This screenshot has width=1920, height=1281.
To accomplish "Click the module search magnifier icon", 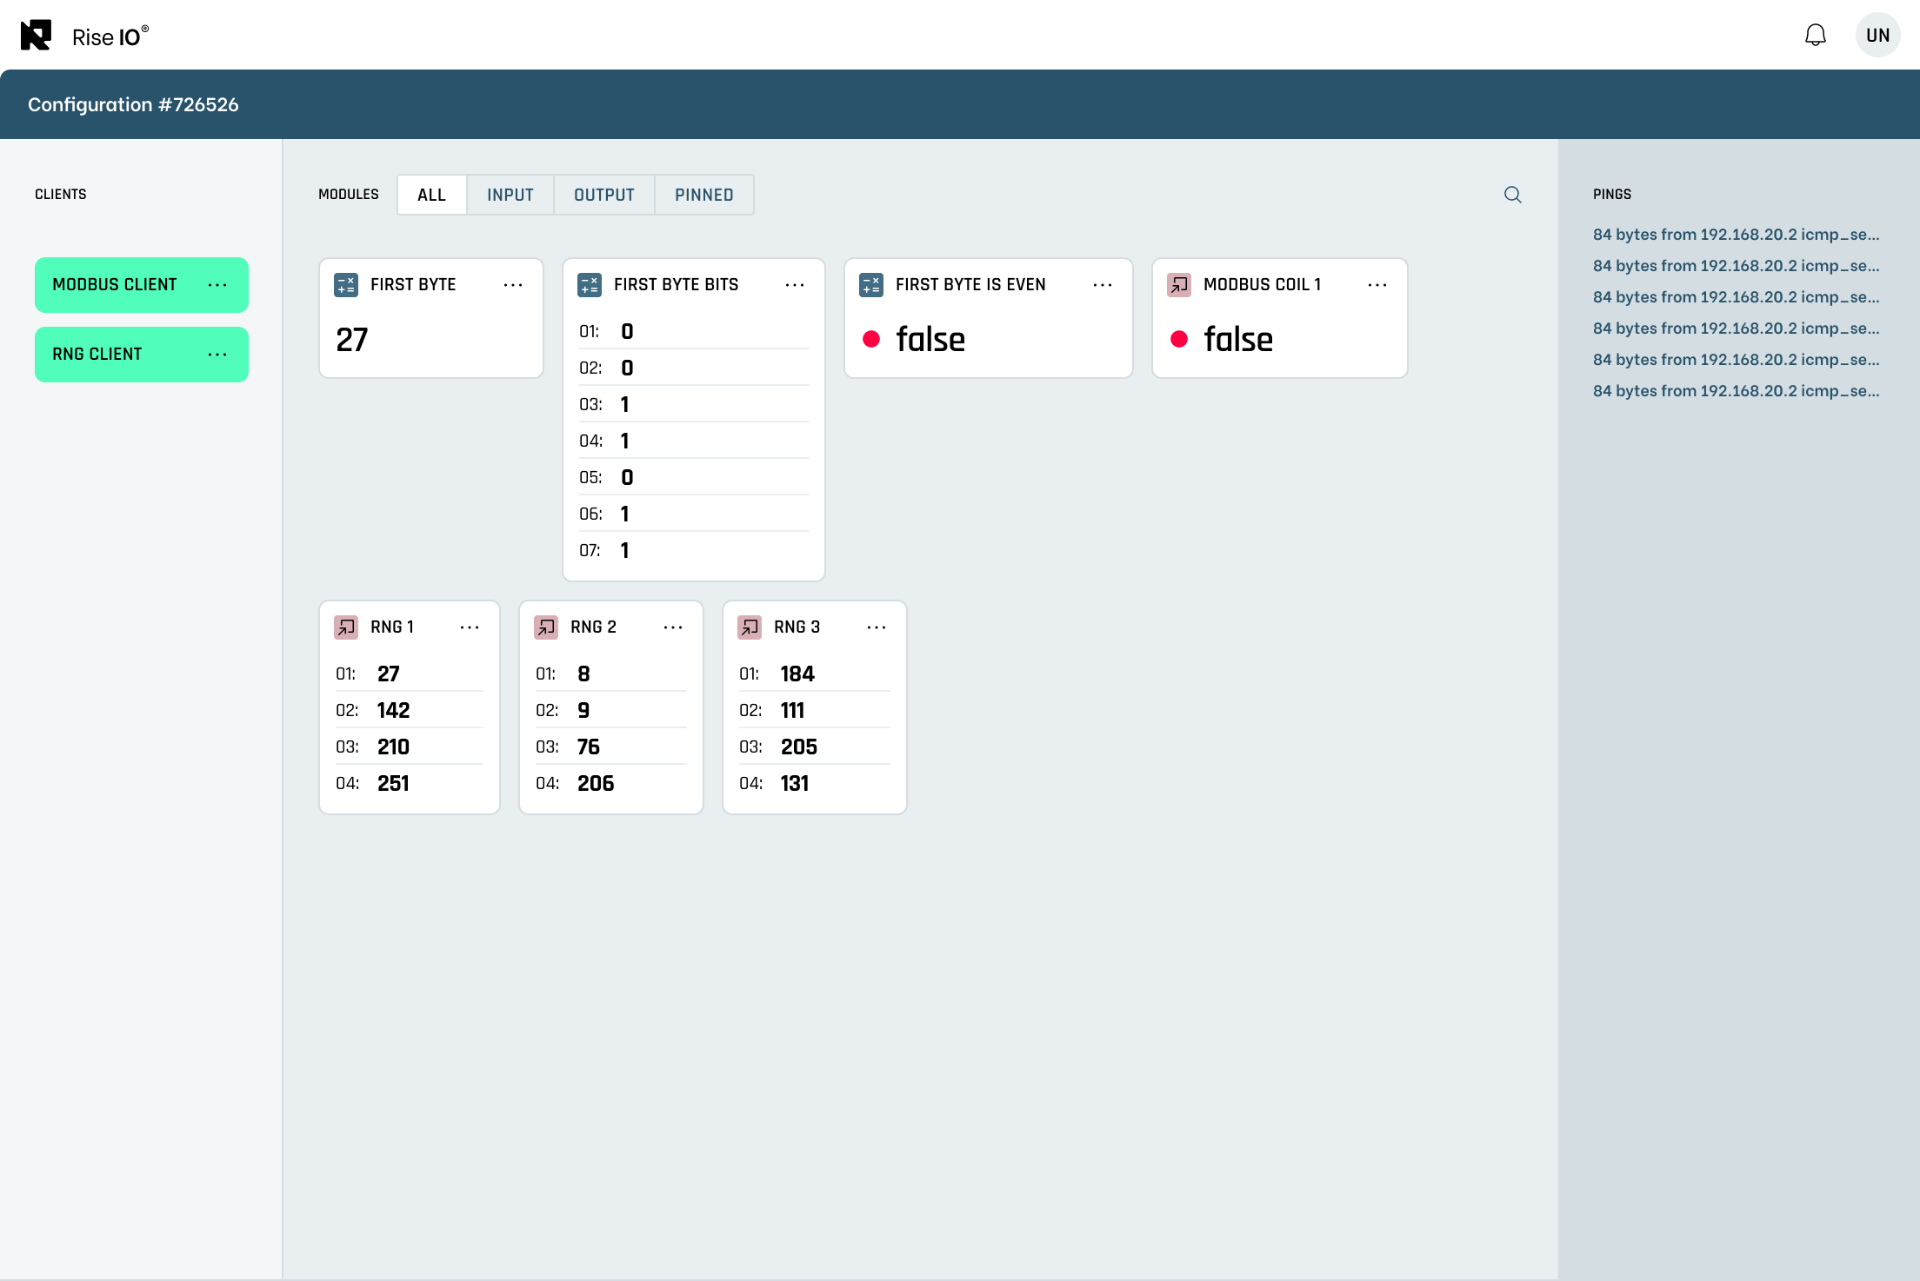I will 1512,195.
